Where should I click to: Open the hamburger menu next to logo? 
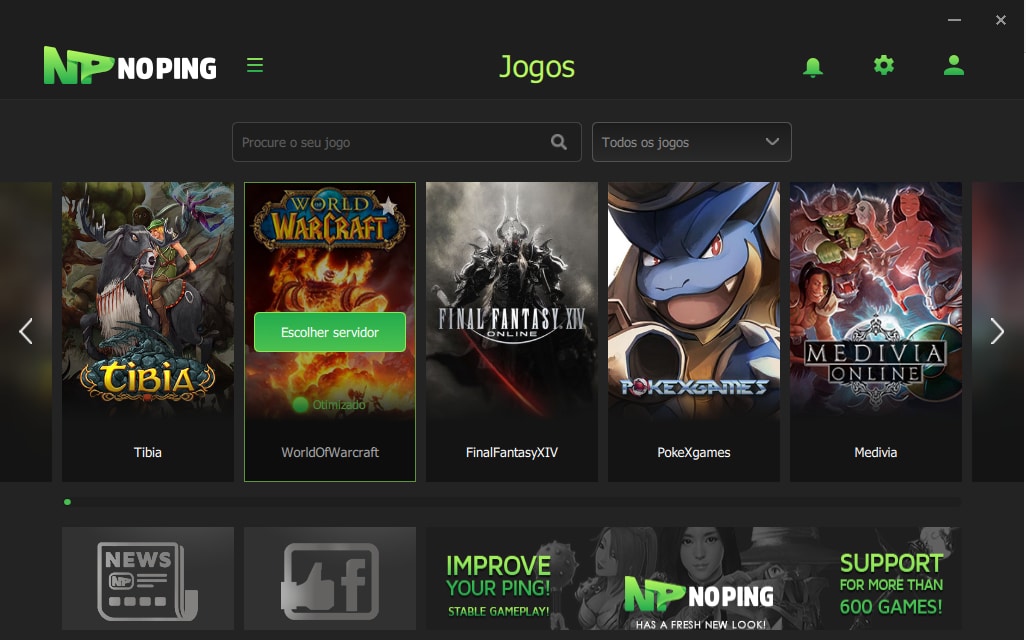[255, 66]
